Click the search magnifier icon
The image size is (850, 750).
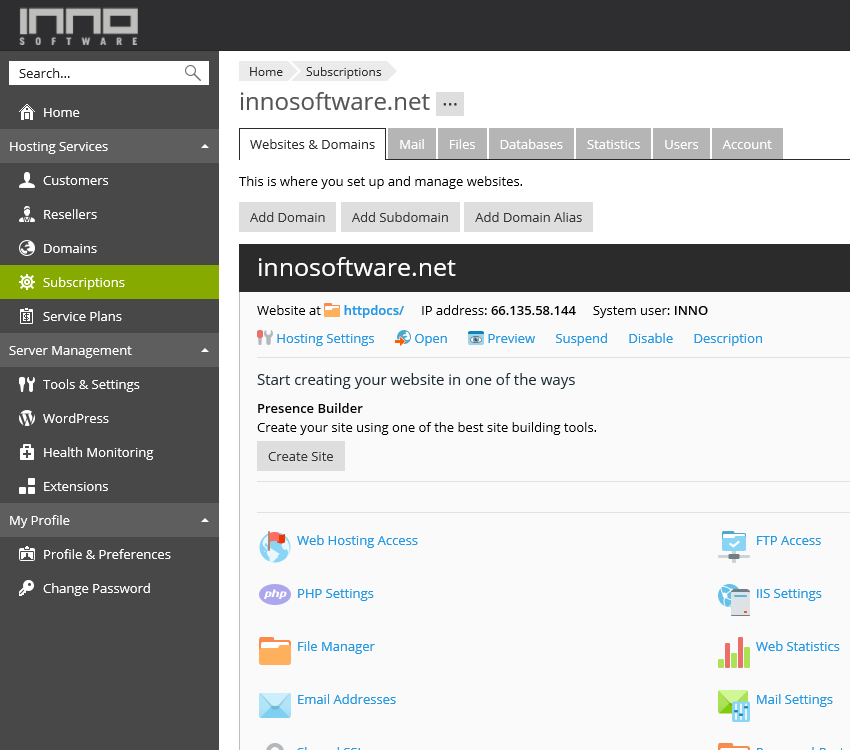pyautogui.click(x=192, y=73)
